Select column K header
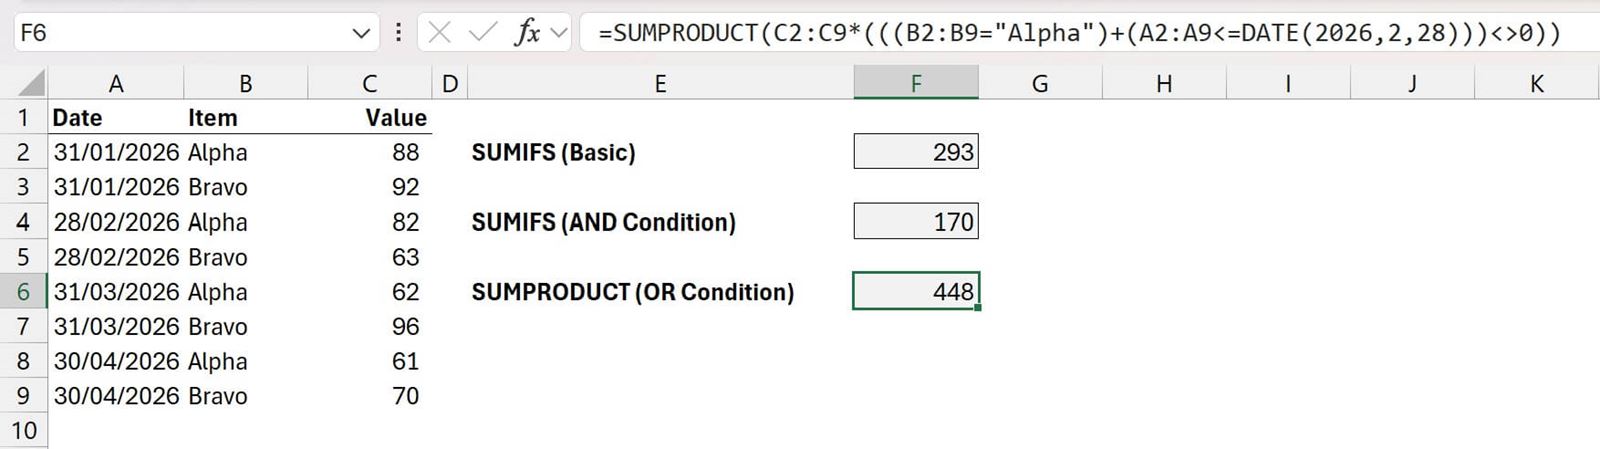The height and width of the screenshot is (449, 1600). pos(1537,84)
